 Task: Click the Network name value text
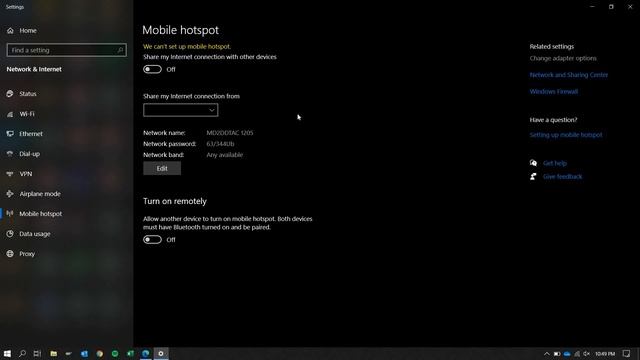point(230,133)
